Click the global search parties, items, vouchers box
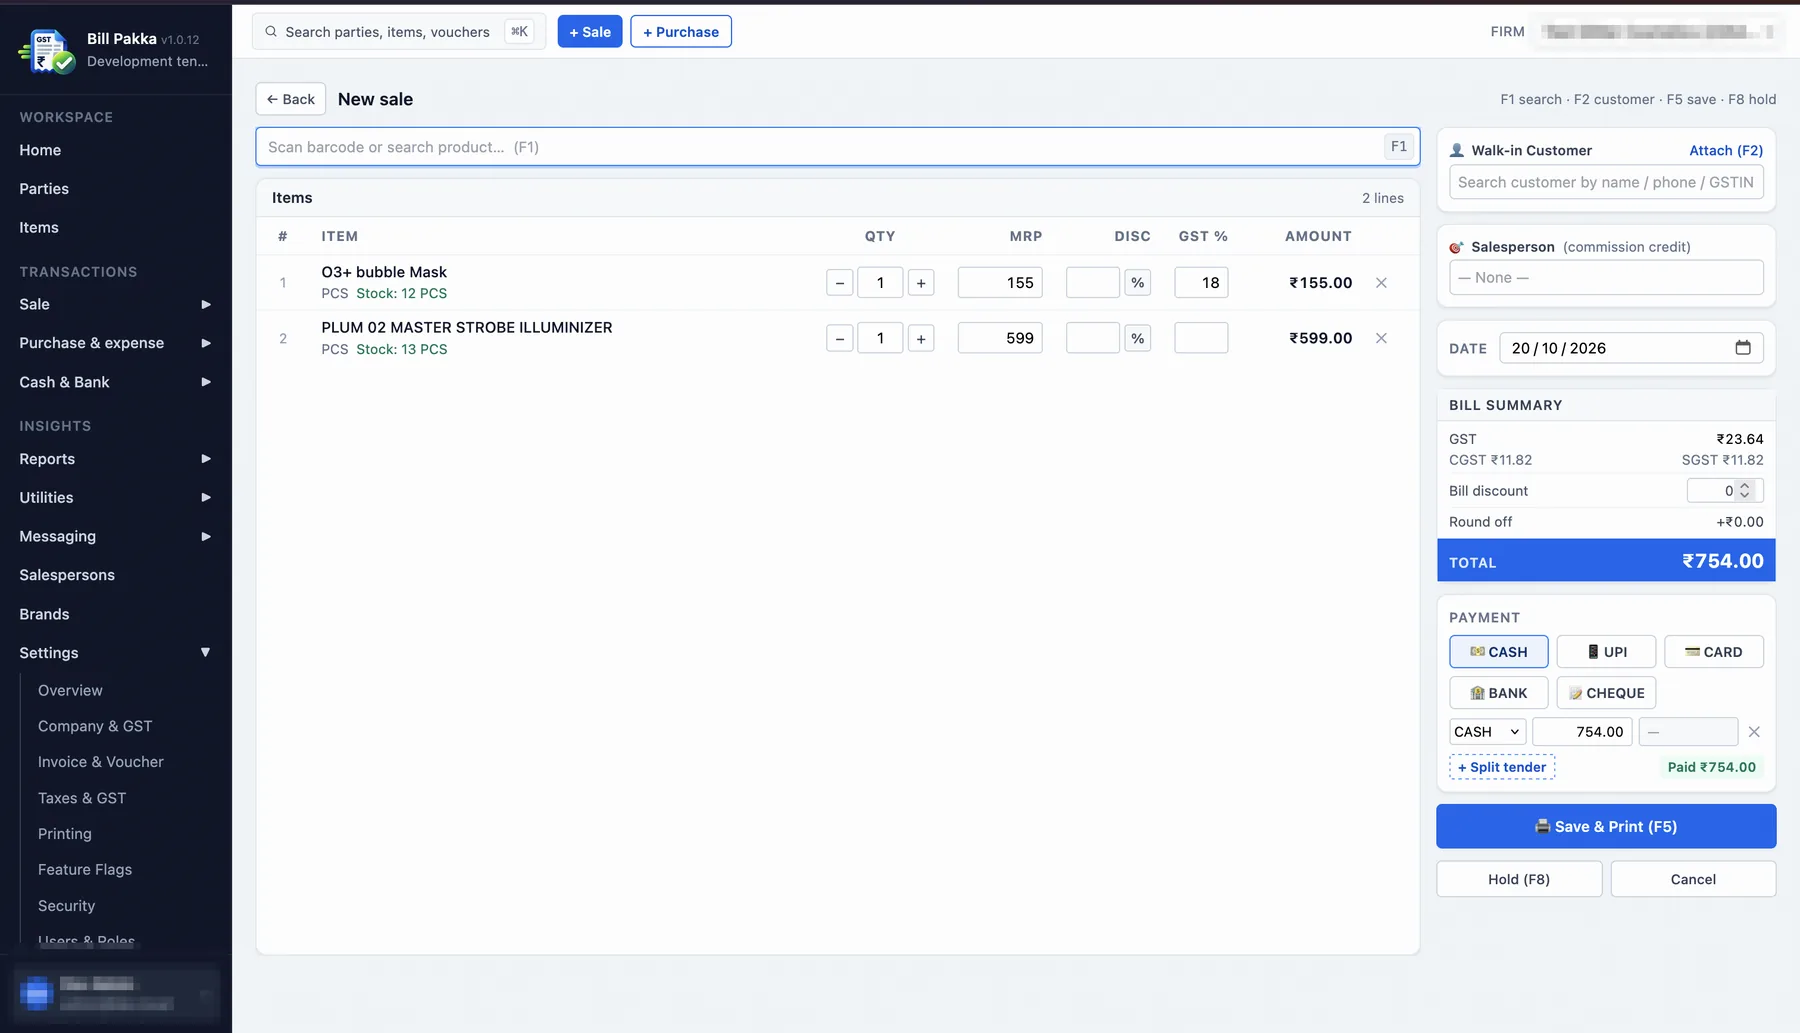 coord(399,32)
